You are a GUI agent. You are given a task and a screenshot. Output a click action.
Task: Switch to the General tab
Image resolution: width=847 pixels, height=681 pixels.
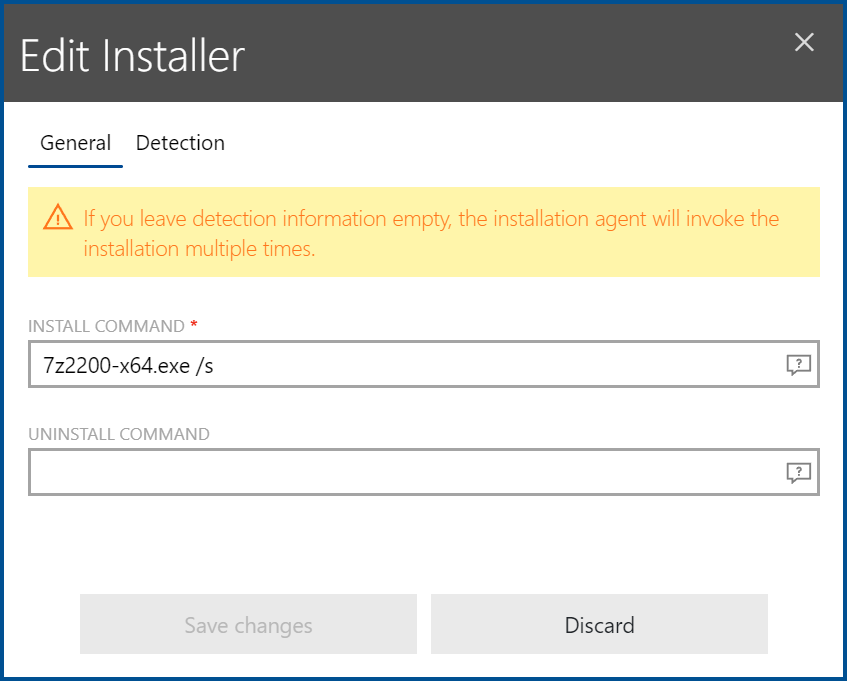(x=75, y=143)
